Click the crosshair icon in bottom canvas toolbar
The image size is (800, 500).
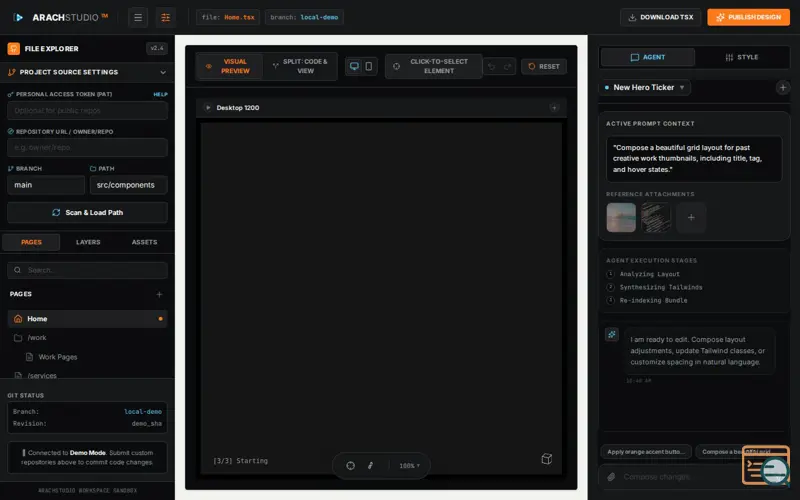point(351,465)
